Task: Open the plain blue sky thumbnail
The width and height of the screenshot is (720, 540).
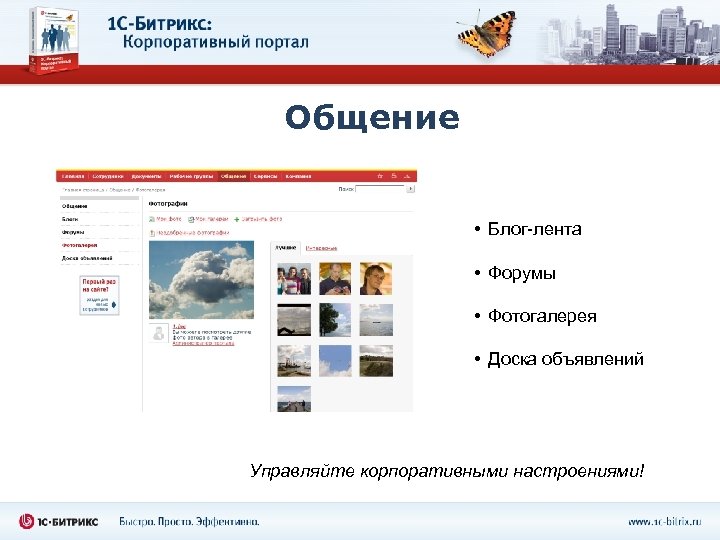Action: (335, 361)
